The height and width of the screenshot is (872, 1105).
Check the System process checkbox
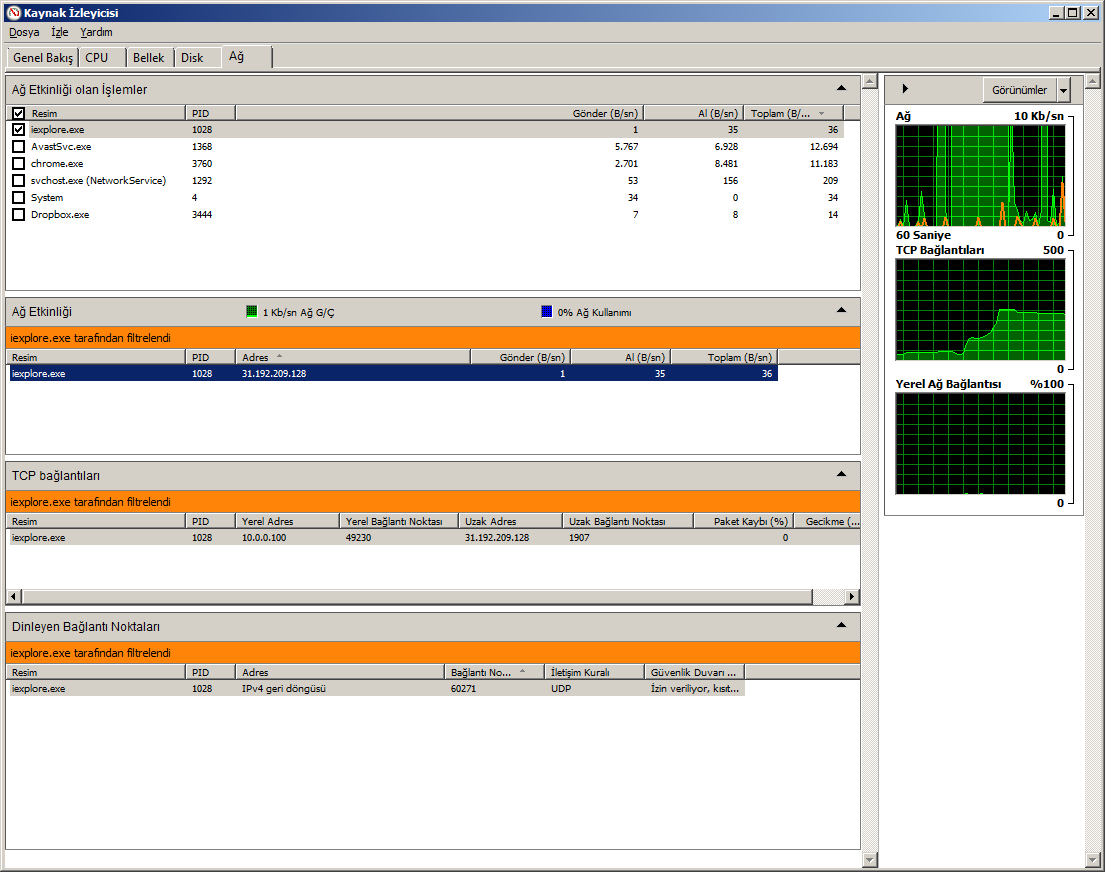[x=19, y=197]
